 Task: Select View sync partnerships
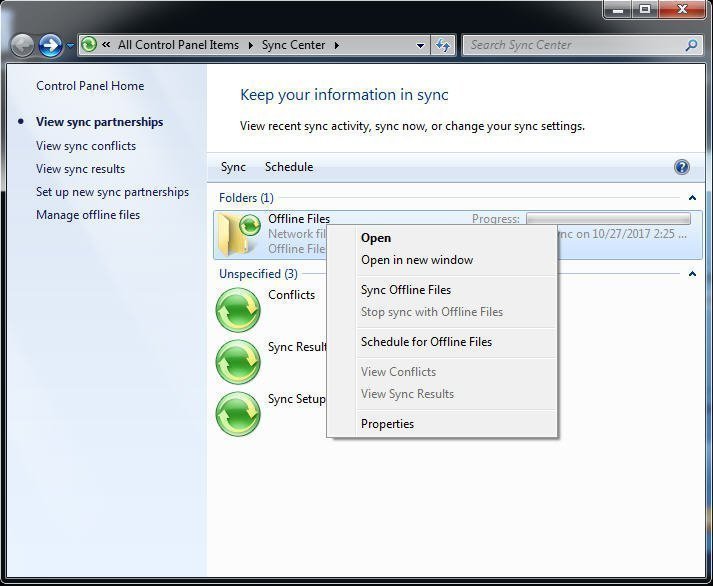(100, 122)
